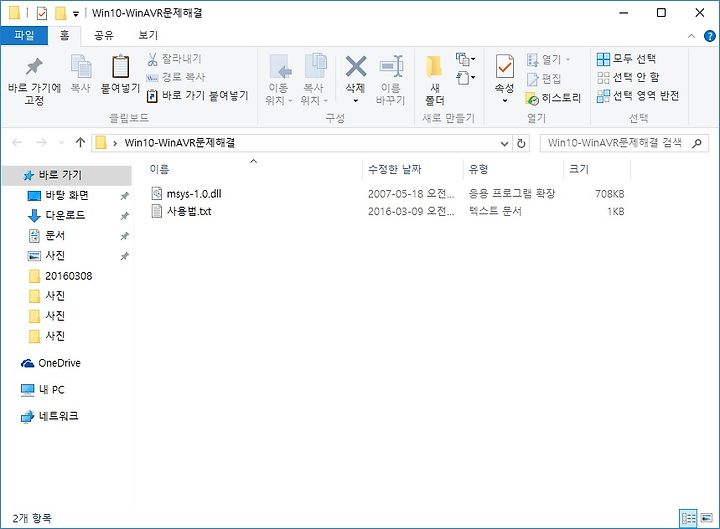
Task: Collapse the ribbon with the chevron
Action: tap(691, 36)
